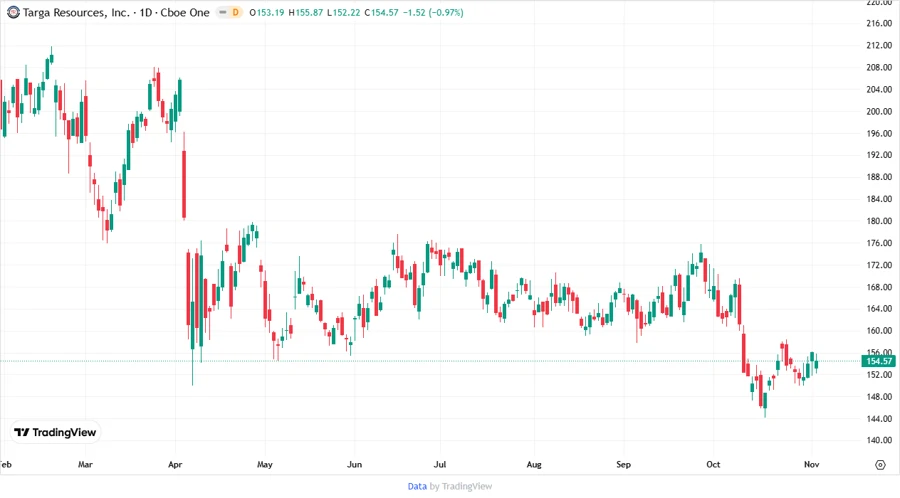Click the 176.00 price axis label
Image resolution: width=900 pixels, height=498 pixels.
[879, 243]
